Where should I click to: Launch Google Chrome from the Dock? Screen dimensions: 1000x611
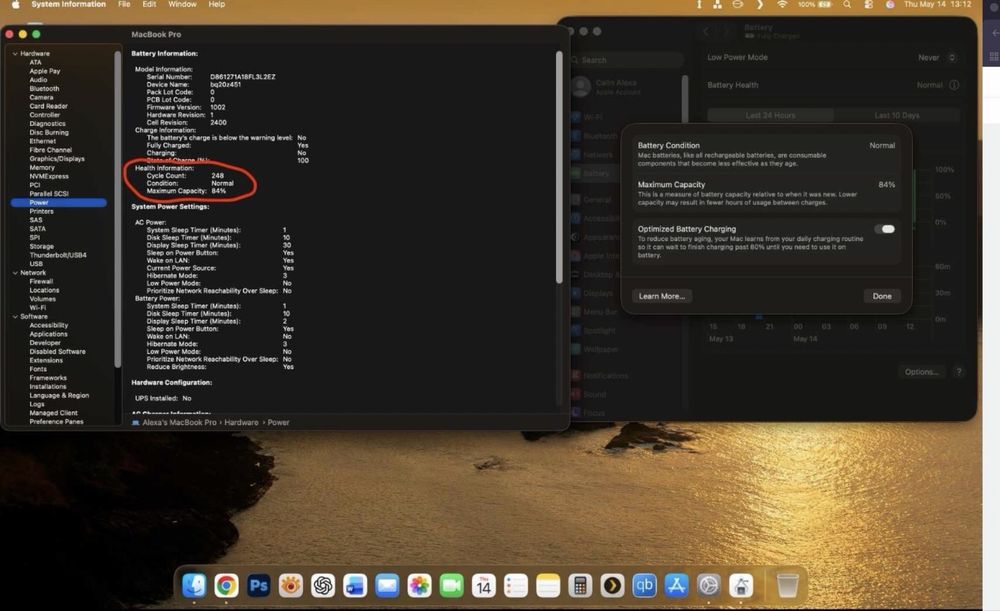click(226, 585)
